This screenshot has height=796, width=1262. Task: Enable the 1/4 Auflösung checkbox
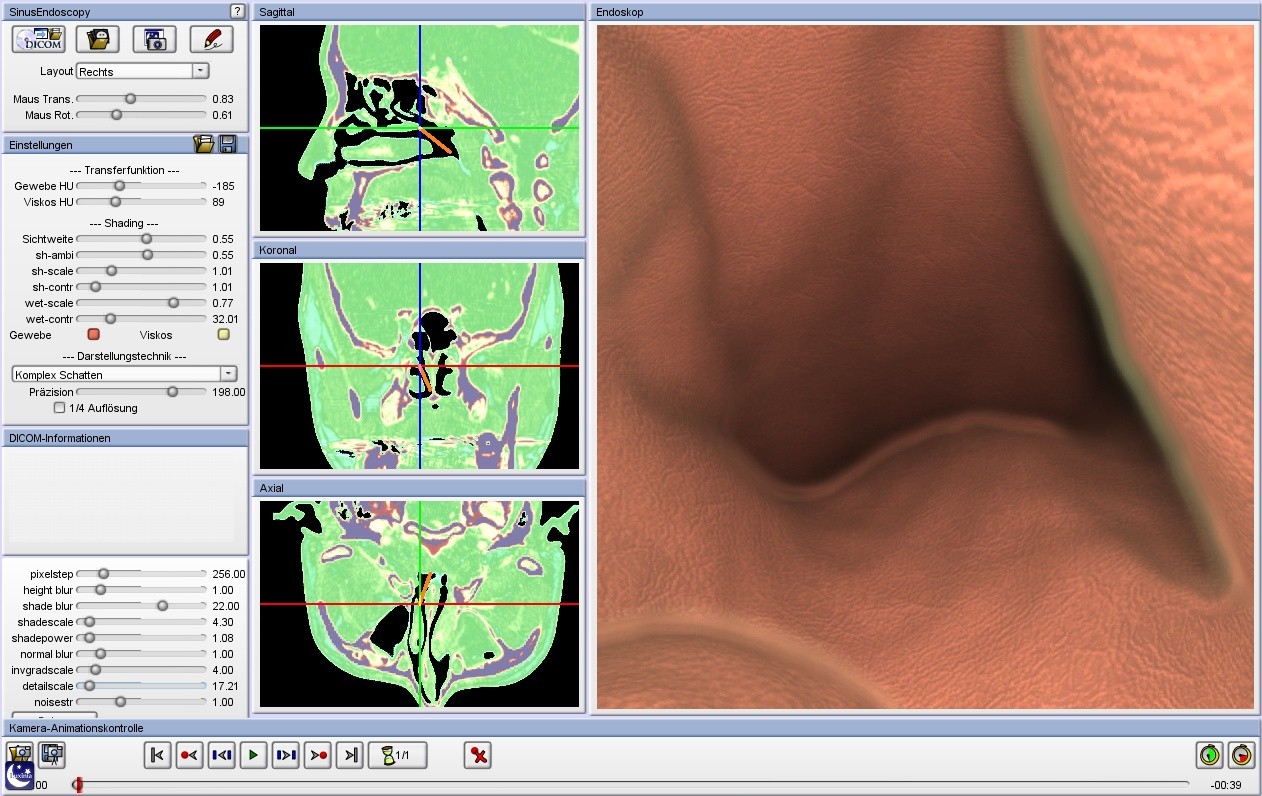pos(60,408)
